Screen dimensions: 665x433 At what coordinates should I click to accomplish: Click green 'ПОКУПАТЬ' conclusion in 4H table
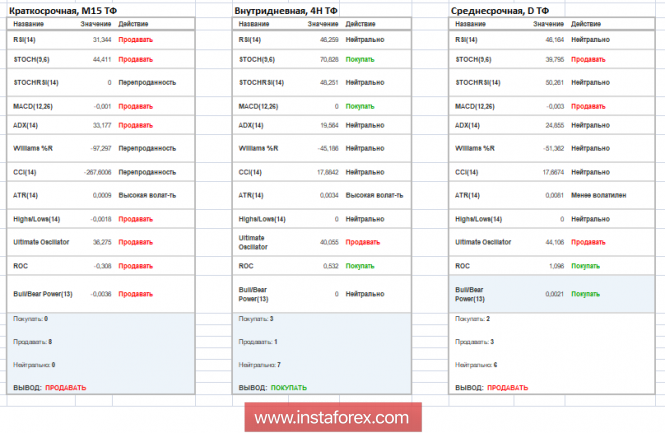pos(289,388)
